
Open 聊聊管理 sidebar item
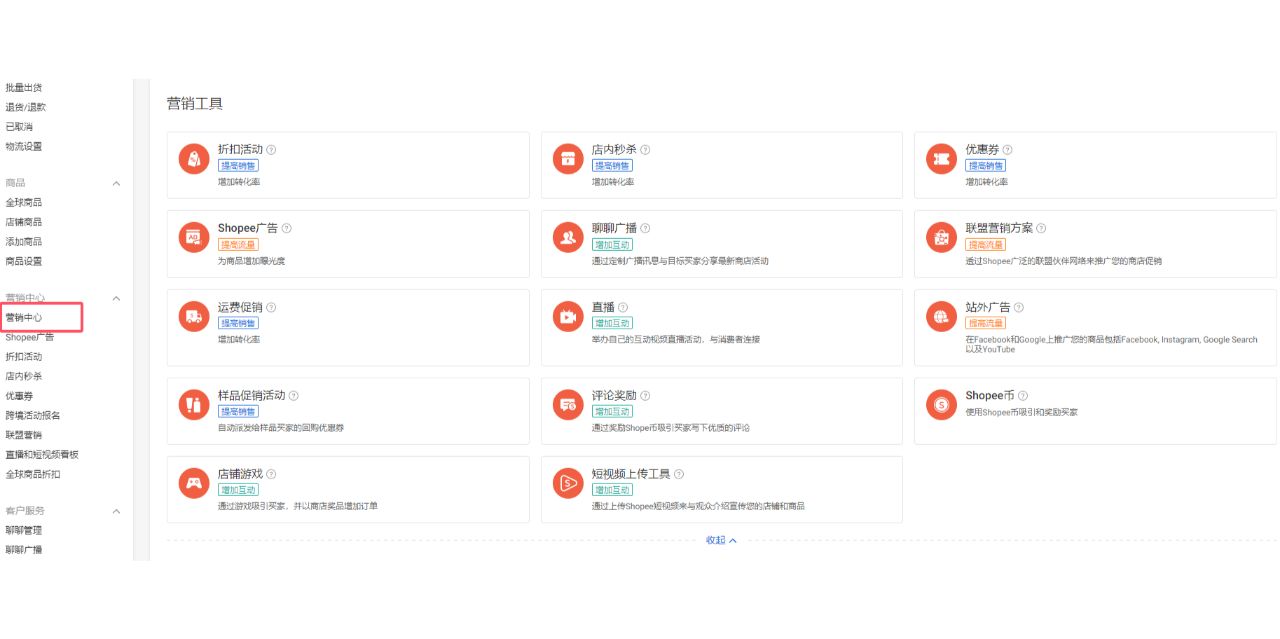coord(24,530)
